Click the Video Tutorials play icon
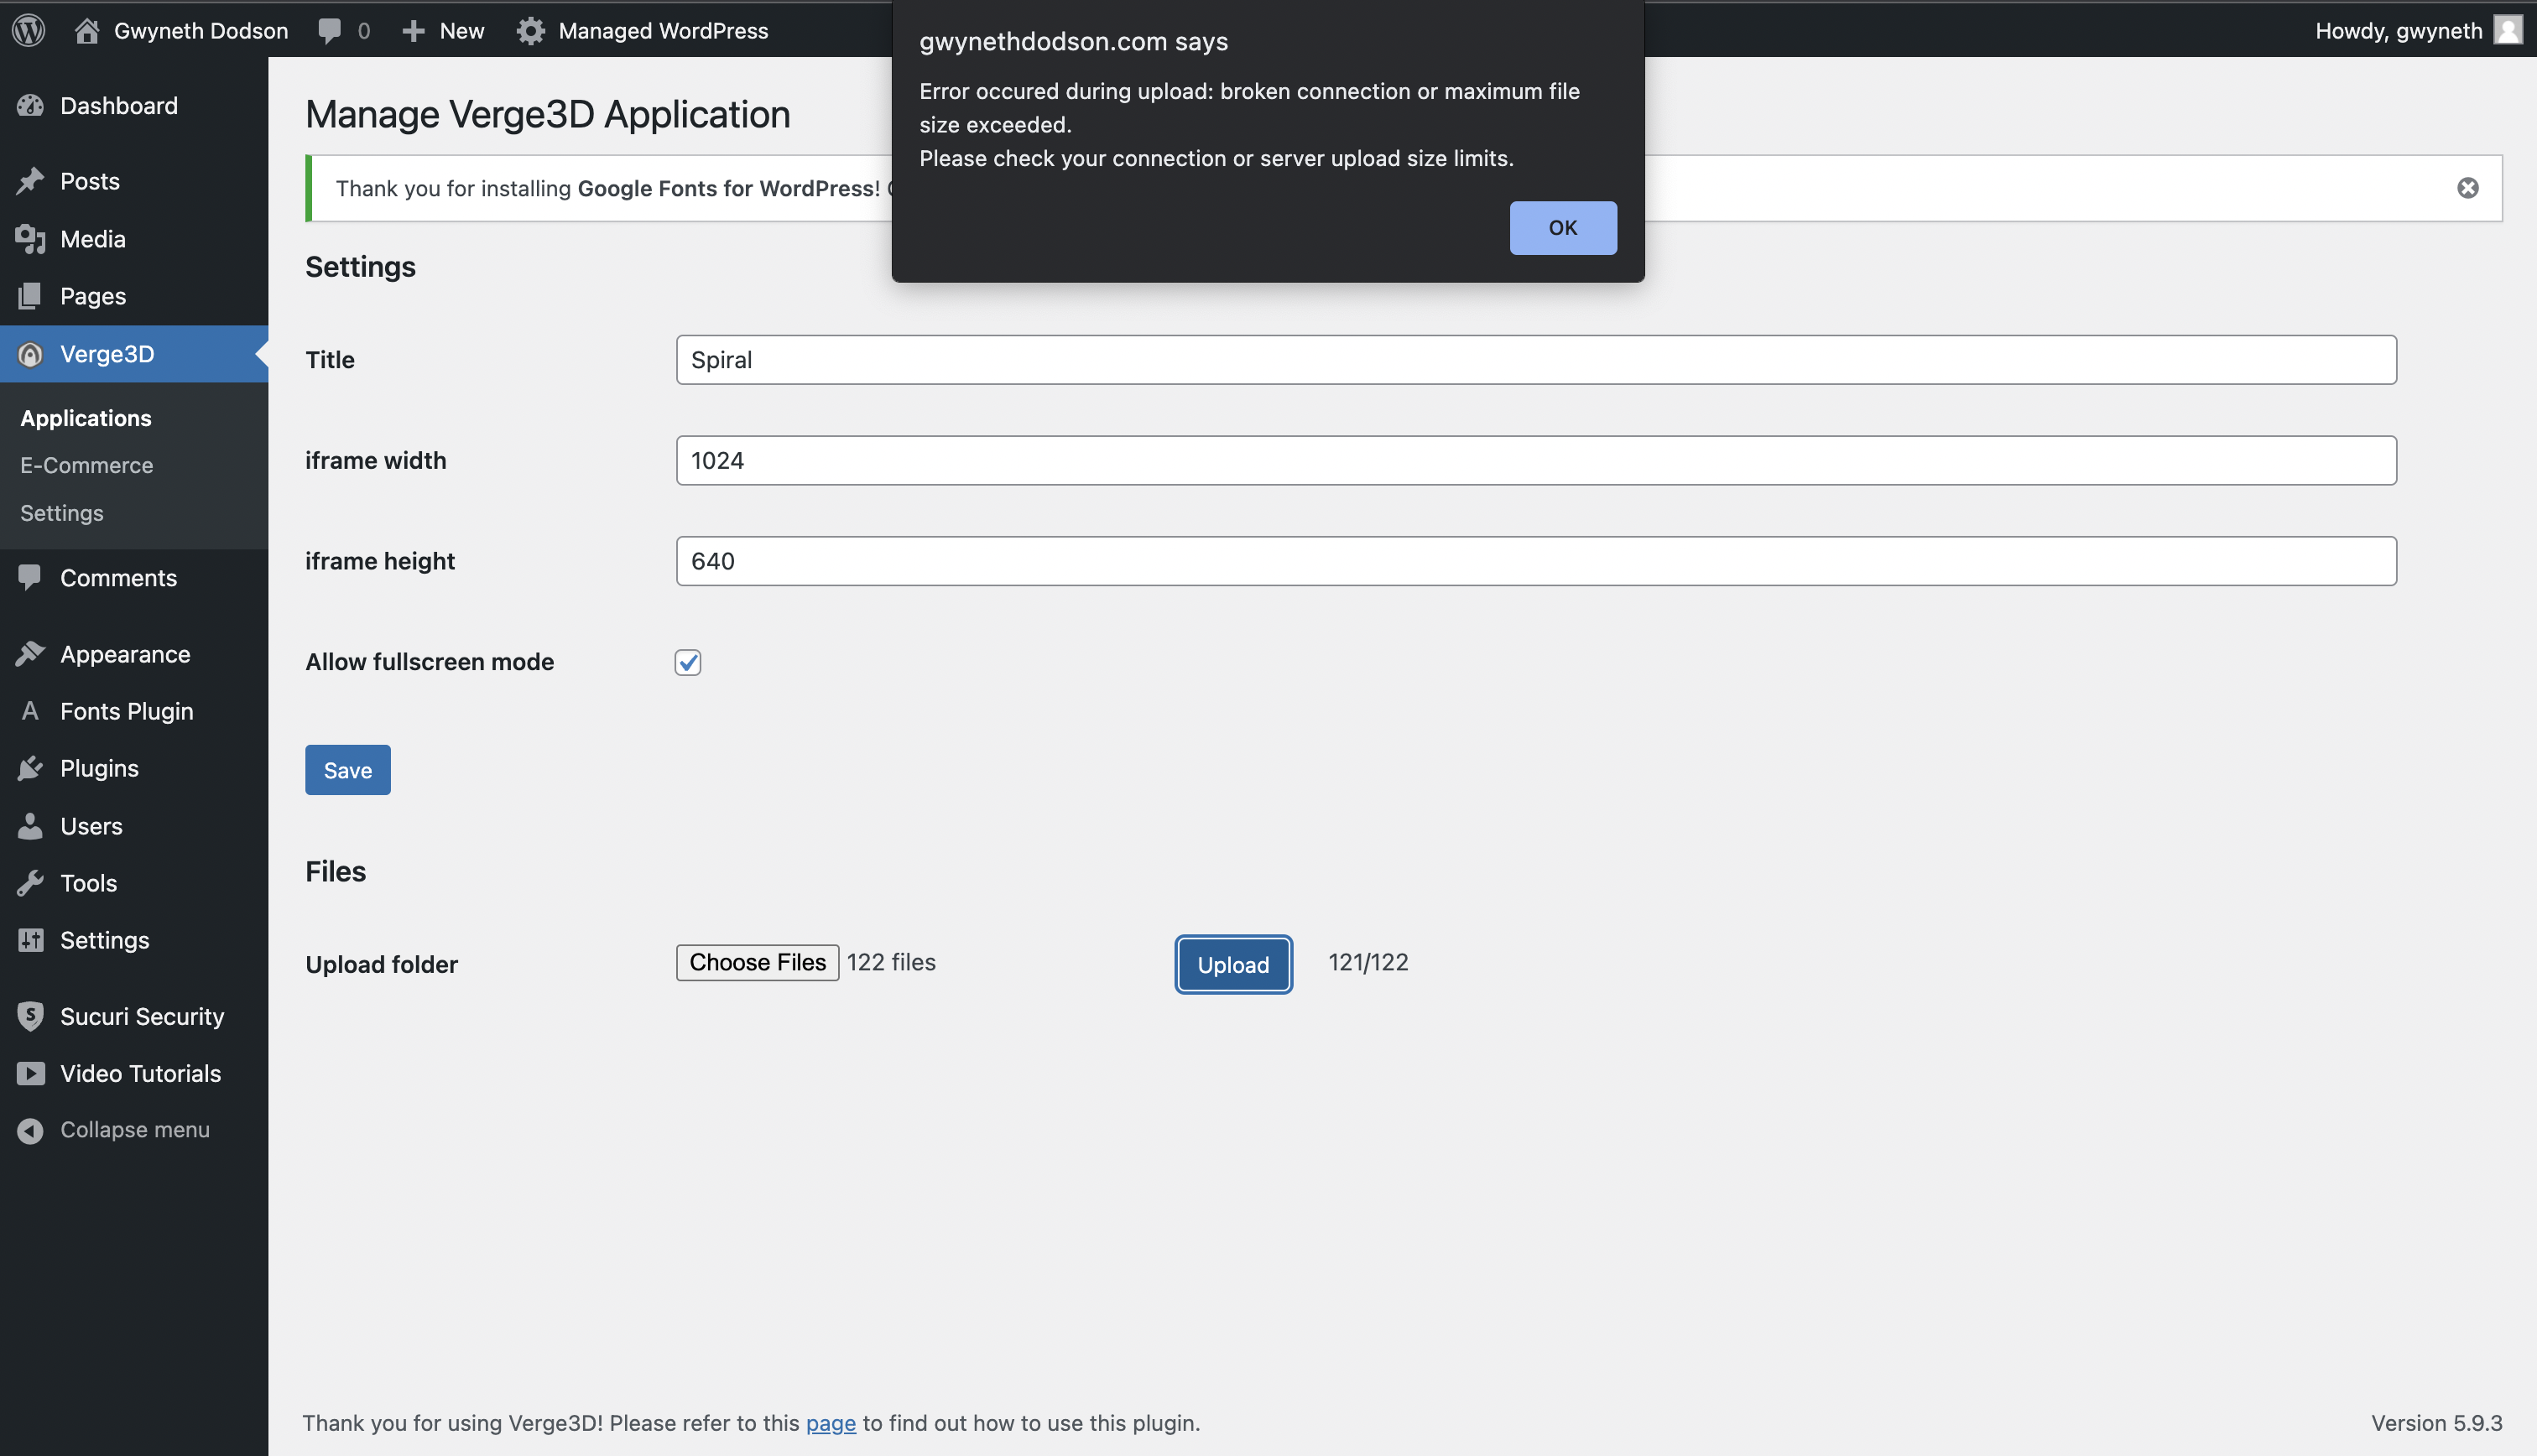The height and width of the screenshot is (1456, 2537). [x=30, y=1073]
